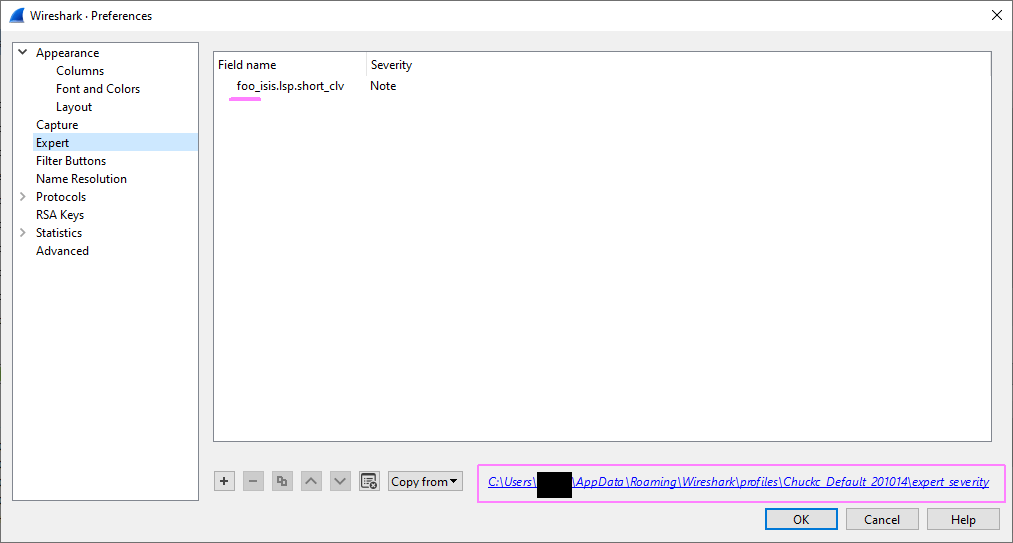Add a new expert severity entry

(224, 481)
